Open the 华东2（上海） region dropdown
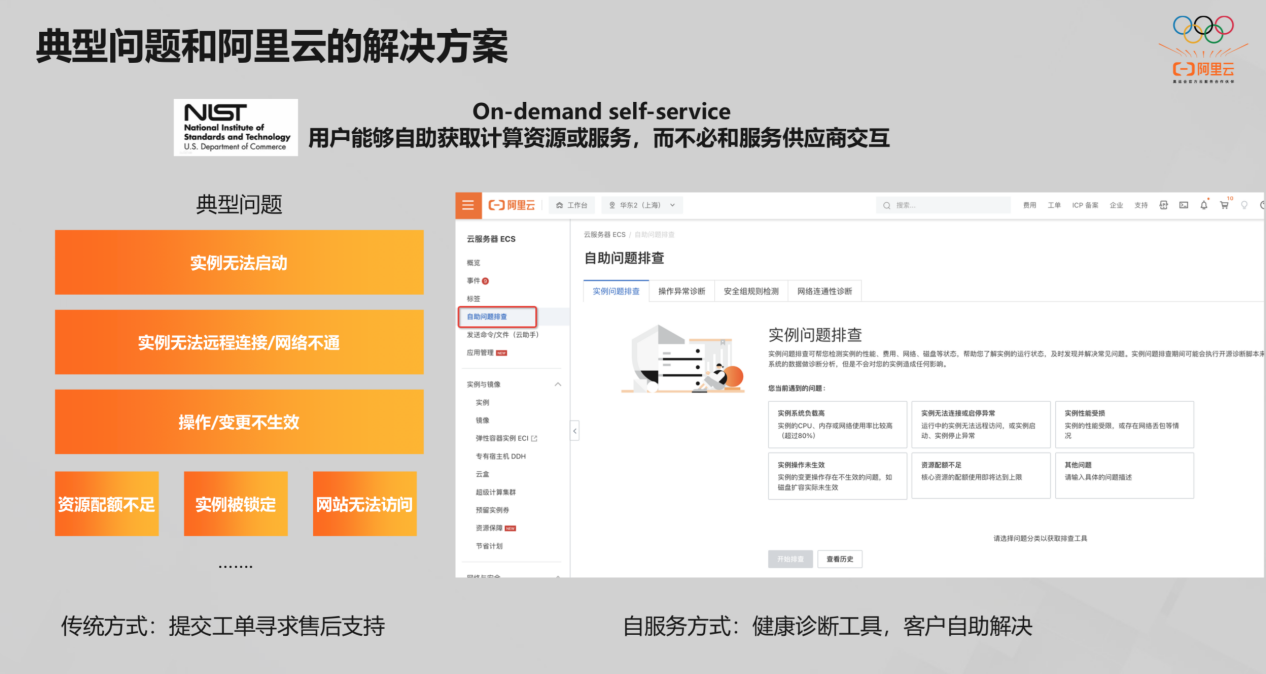 click(643, 205)
